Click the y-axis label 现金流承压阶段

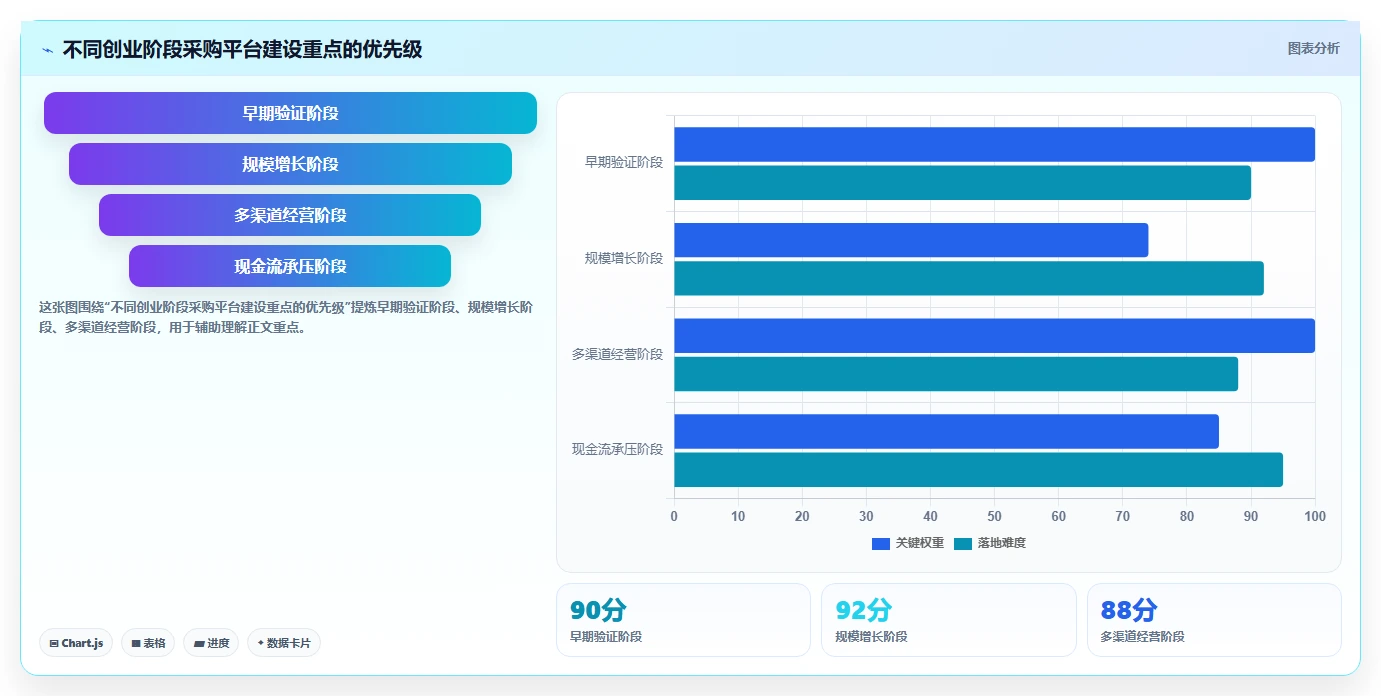(617, 449)
